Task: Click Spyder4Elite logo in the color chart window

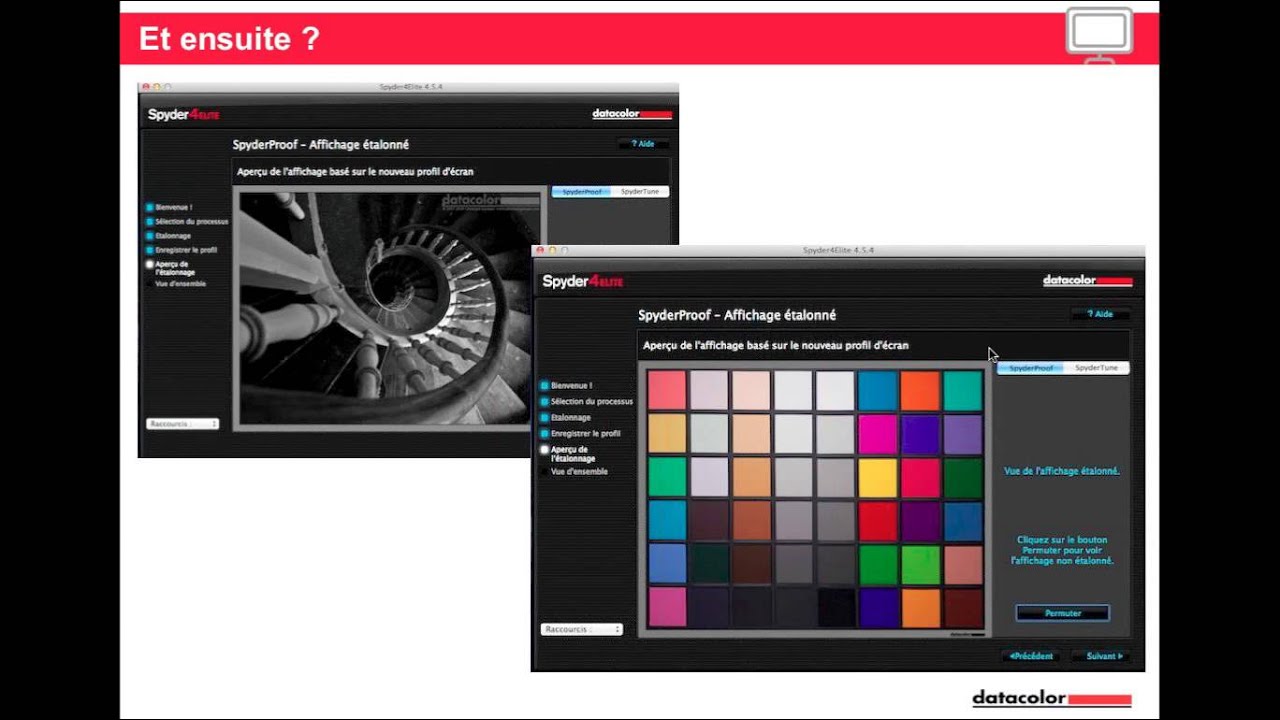Action: pos(582,281)
